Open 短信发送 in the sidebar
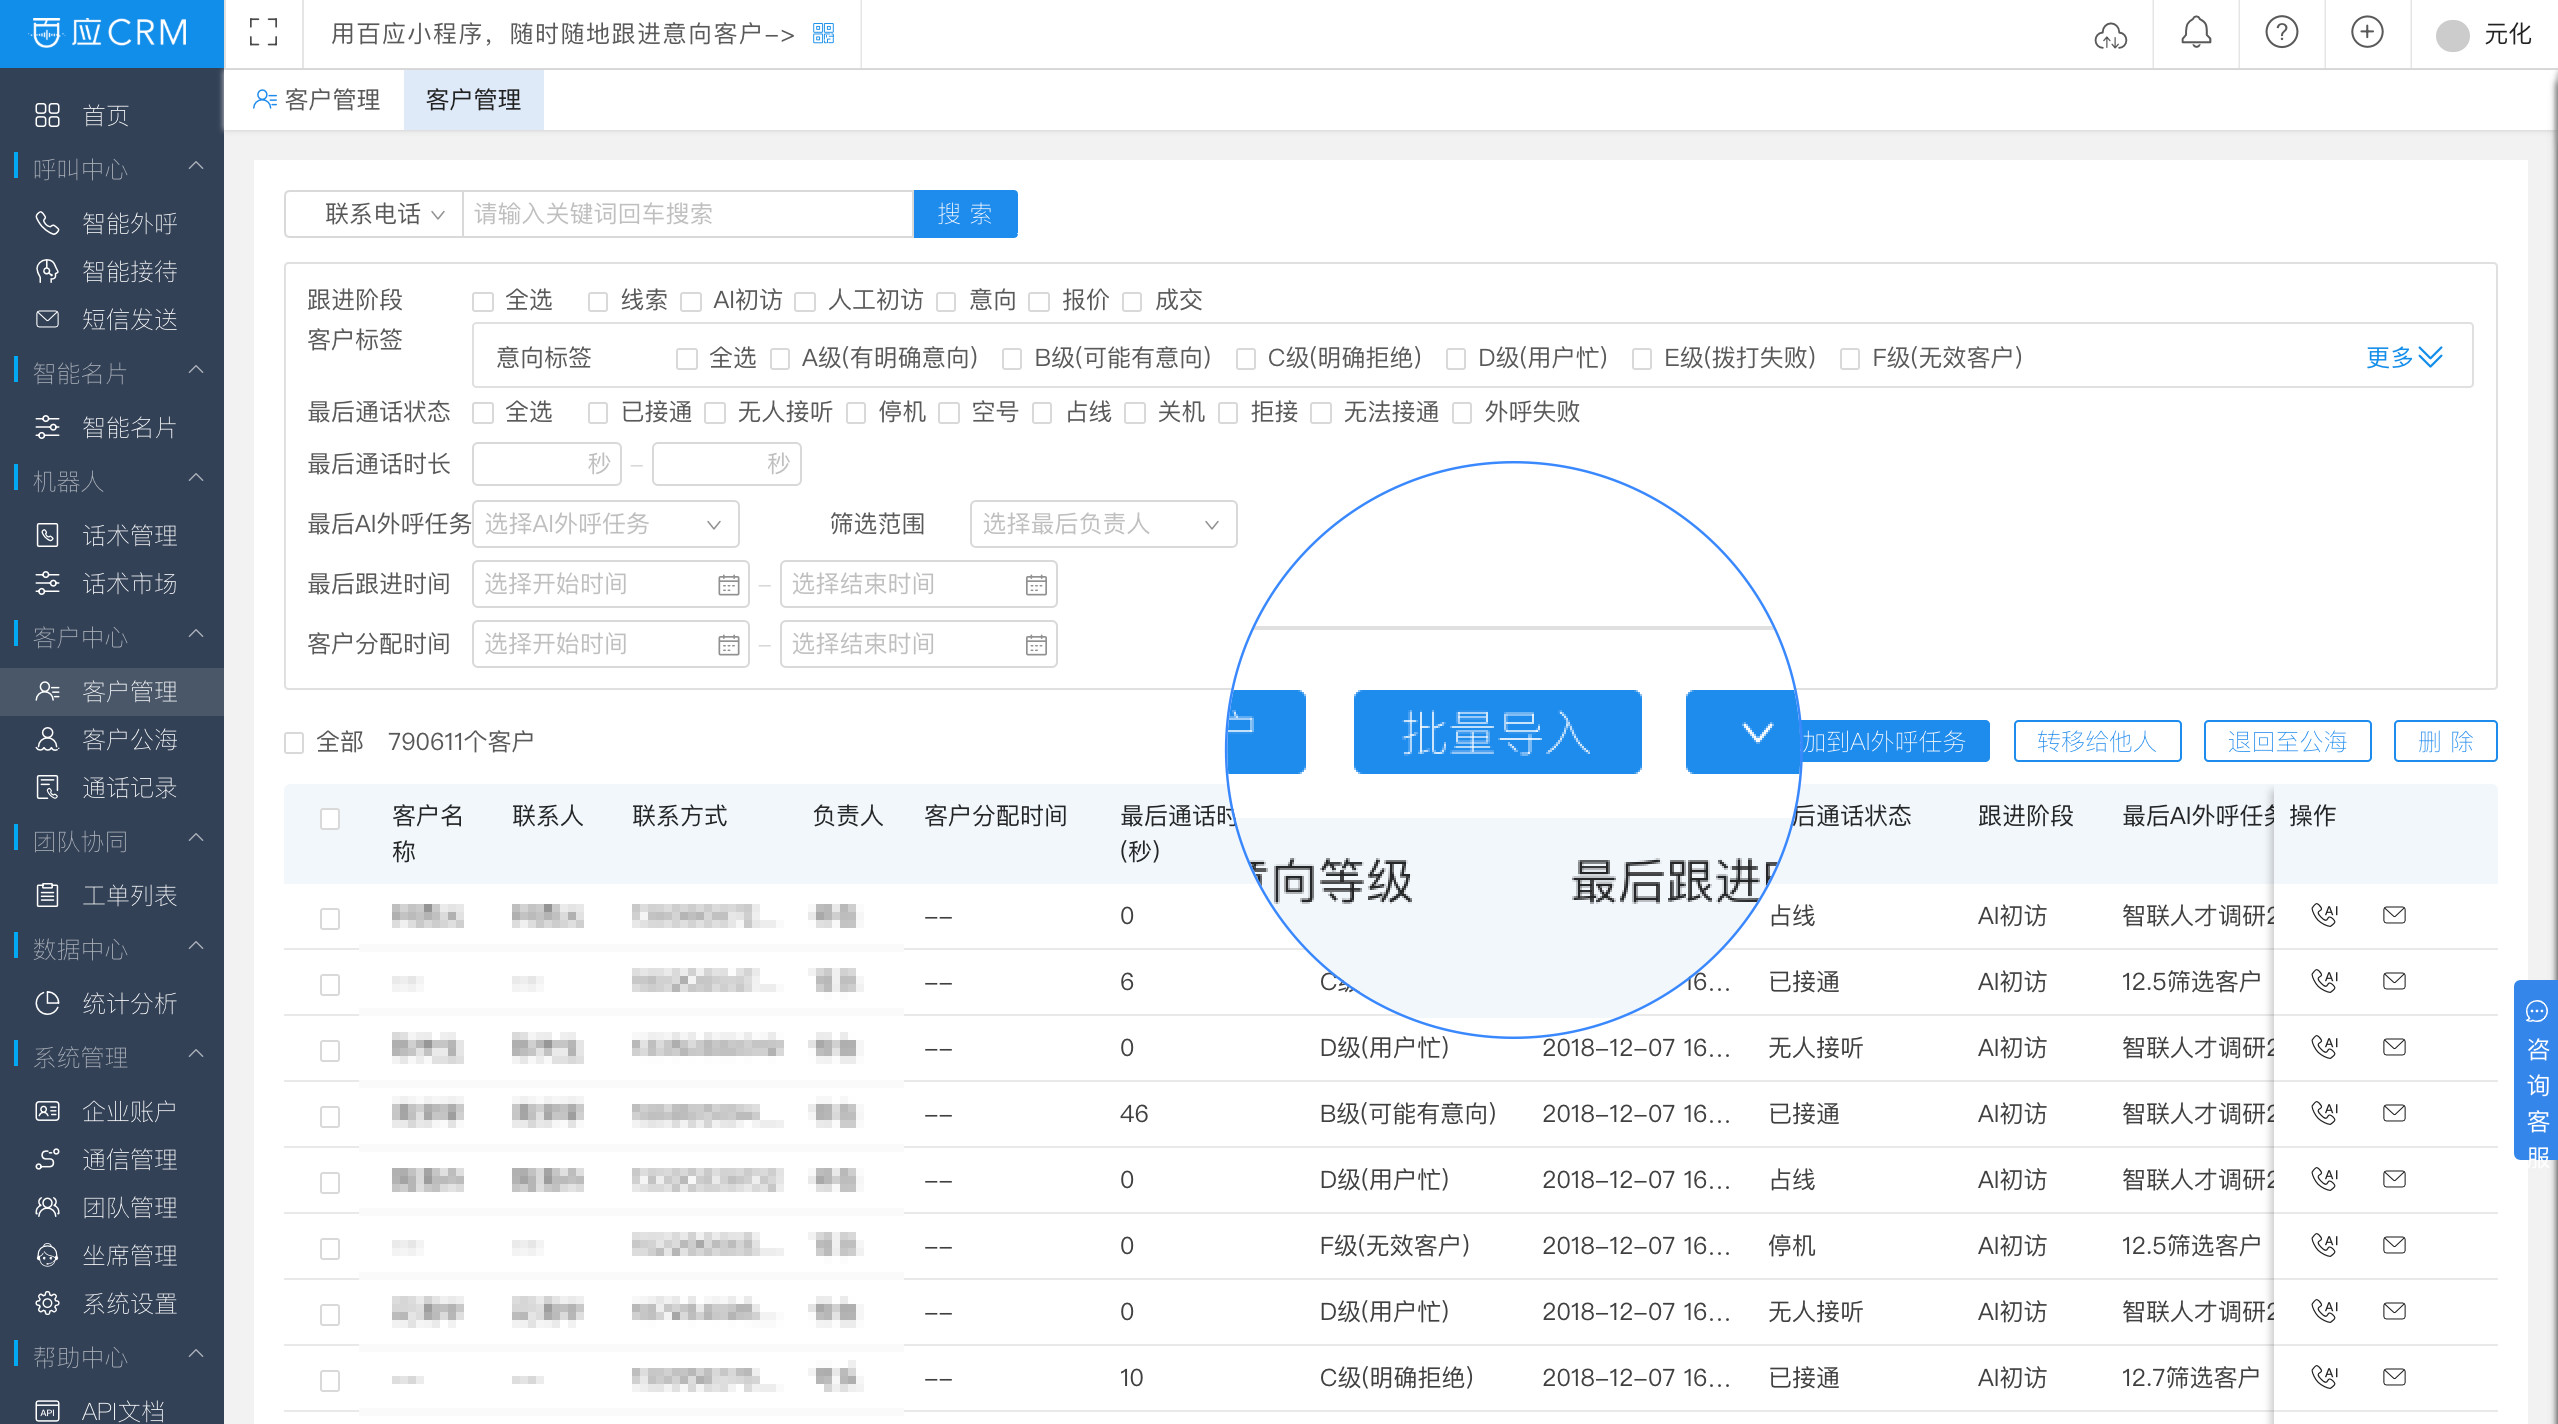This screenshot has height=1424, width=2558. [x=129, y=319]
